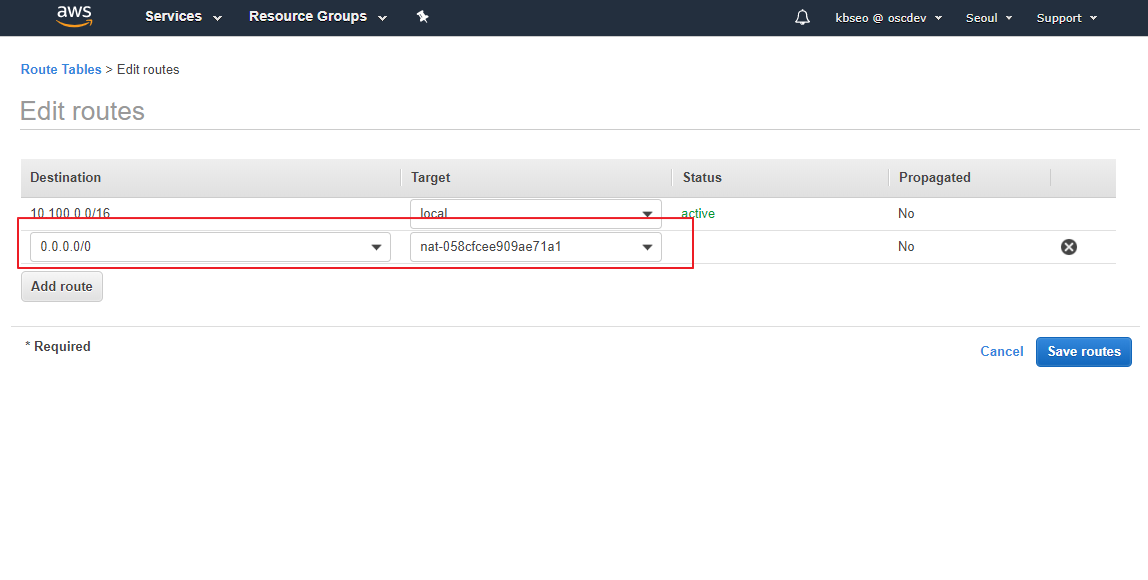
Task: Open the kbseo @ oscdev account menu
Action: click(889, 18)
